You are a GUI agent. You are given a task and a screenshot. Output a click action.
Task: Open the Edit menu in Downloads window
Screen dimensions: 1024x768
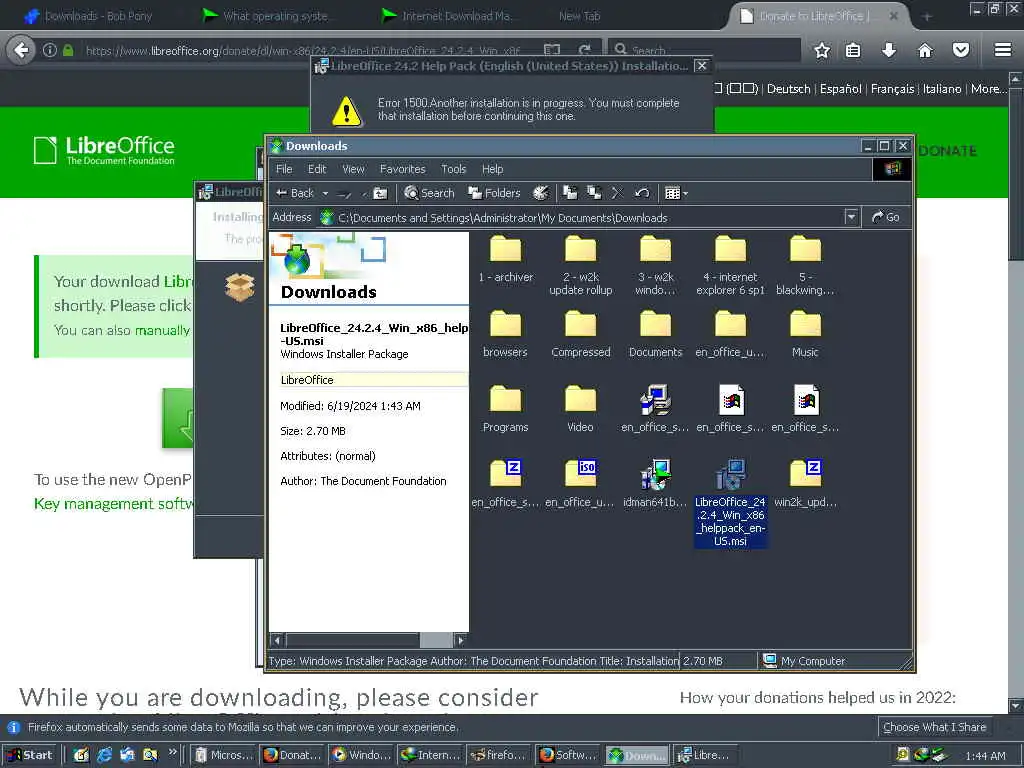click(317, 169)
